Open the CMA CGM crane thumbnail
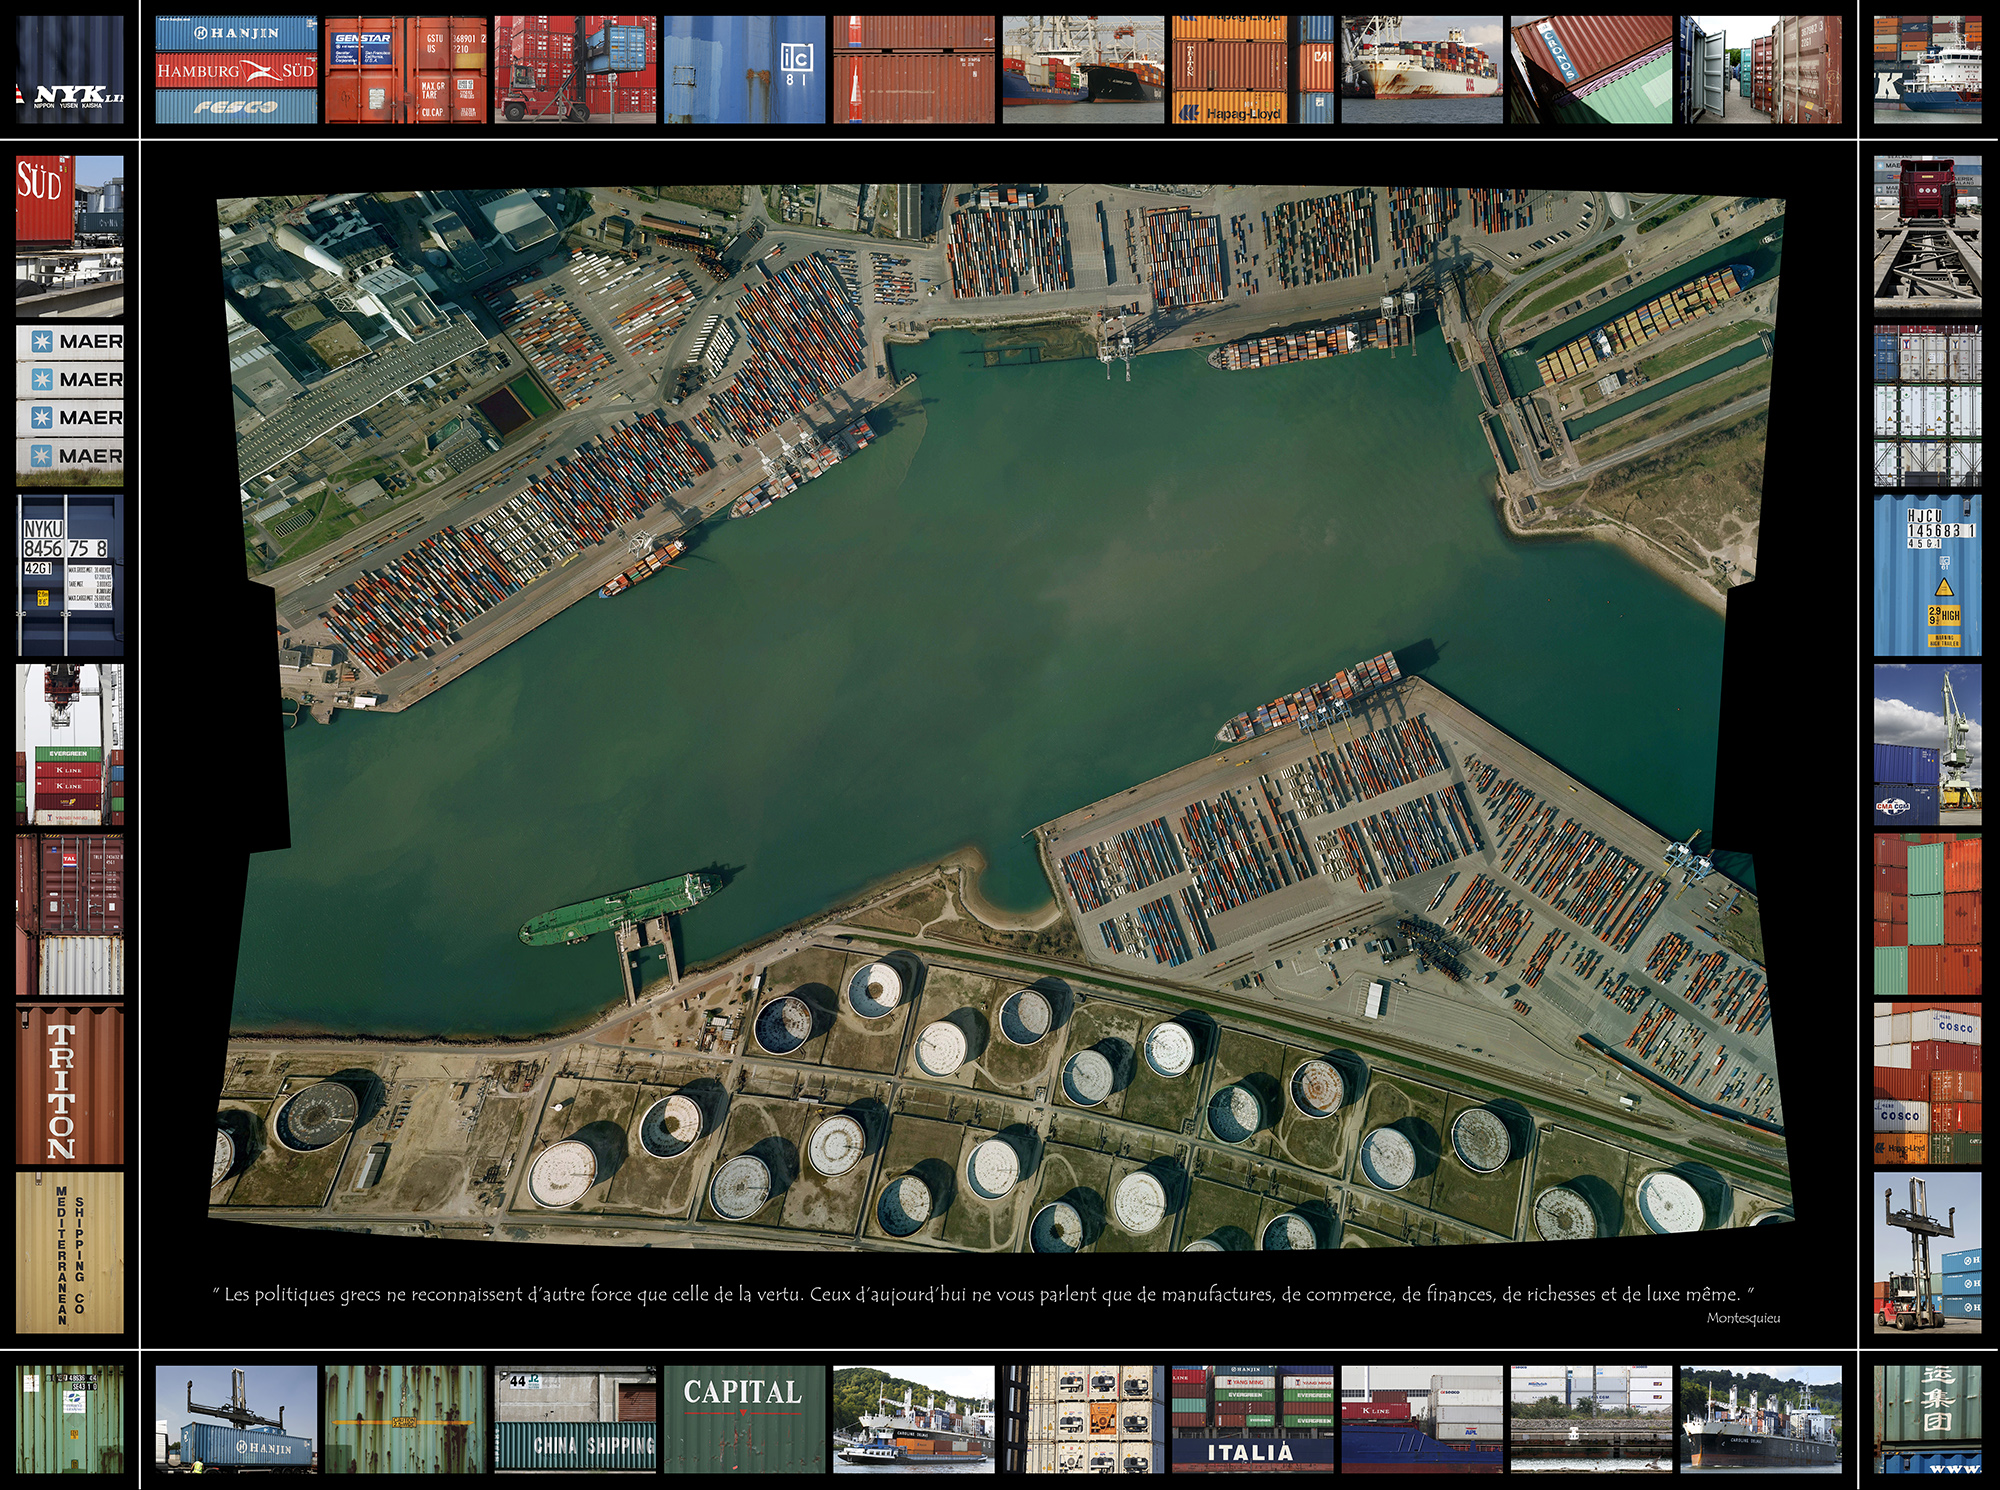This screenshot has height=1490, width=2000. tap(1927, 744)
